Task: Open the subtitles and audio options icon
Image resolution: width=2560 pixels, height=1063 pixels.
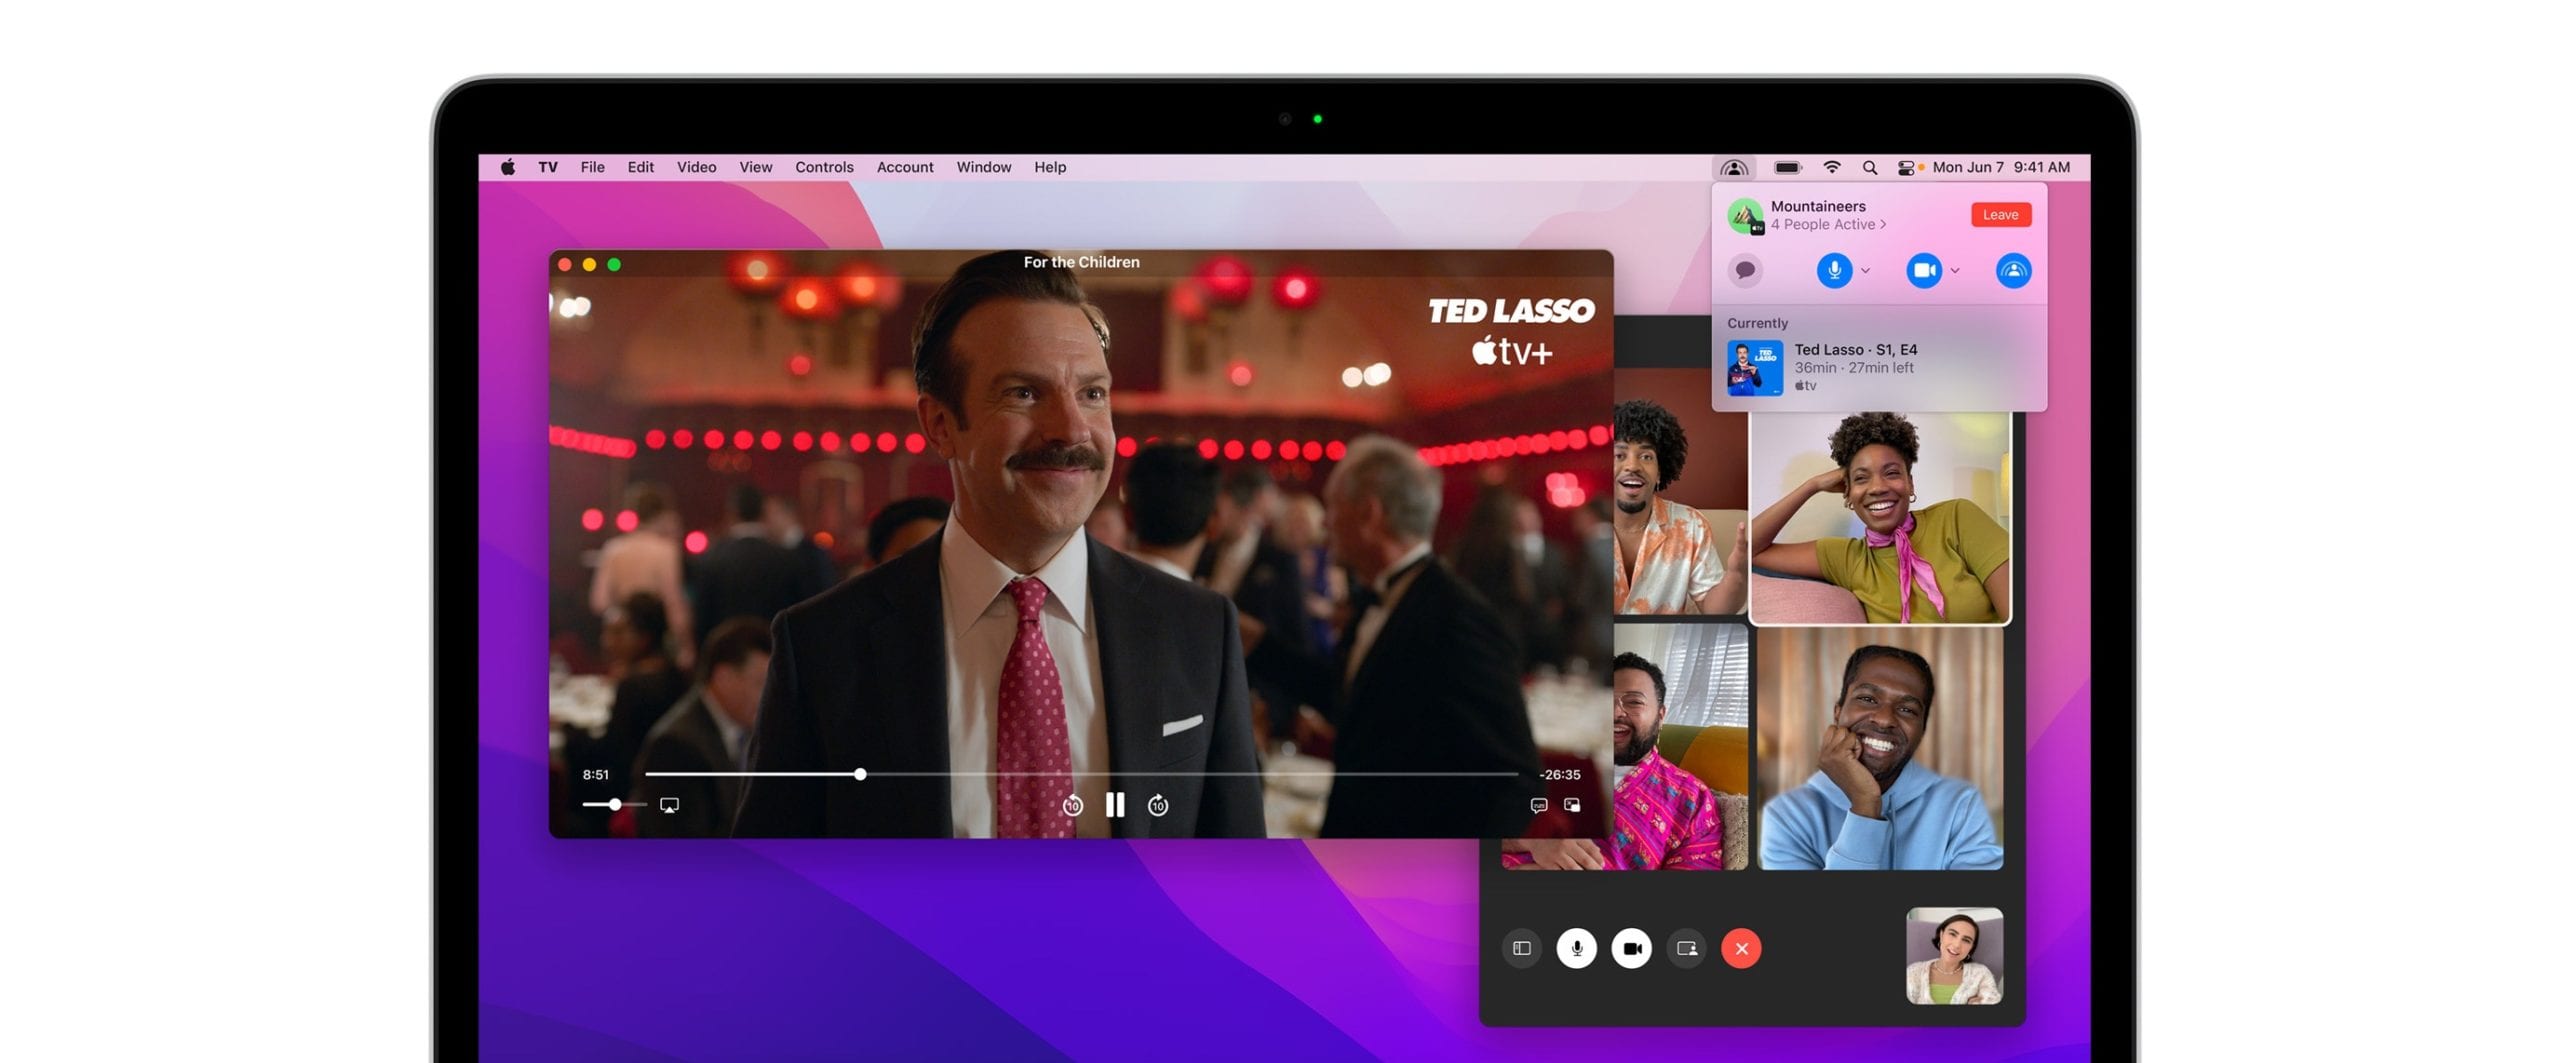Action: [1538, 805]
